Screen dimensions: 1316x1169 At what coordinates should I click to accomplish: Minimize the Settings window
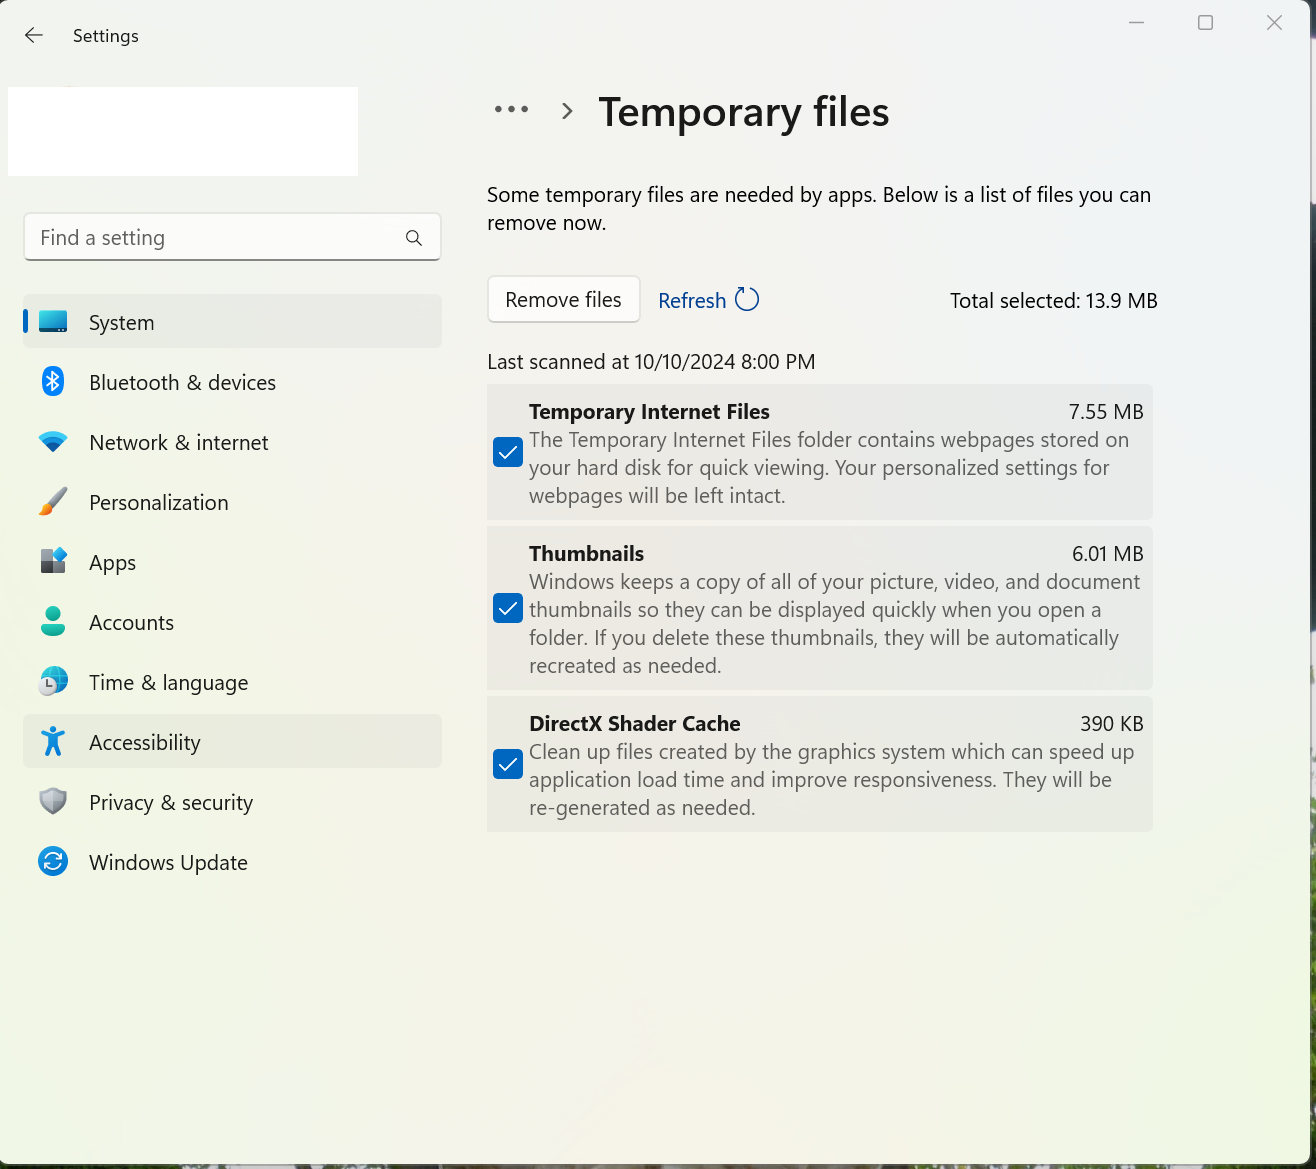click(x=1136, y=22)
